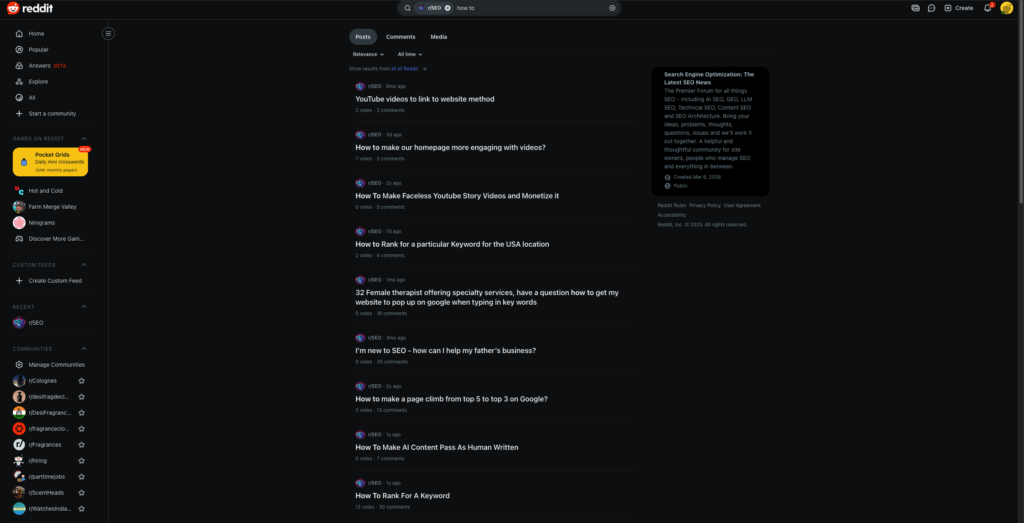Screen dimensions: 1024x523
Task: Favorite r/fragranceclo... with its star
Action: pos(82,429)
